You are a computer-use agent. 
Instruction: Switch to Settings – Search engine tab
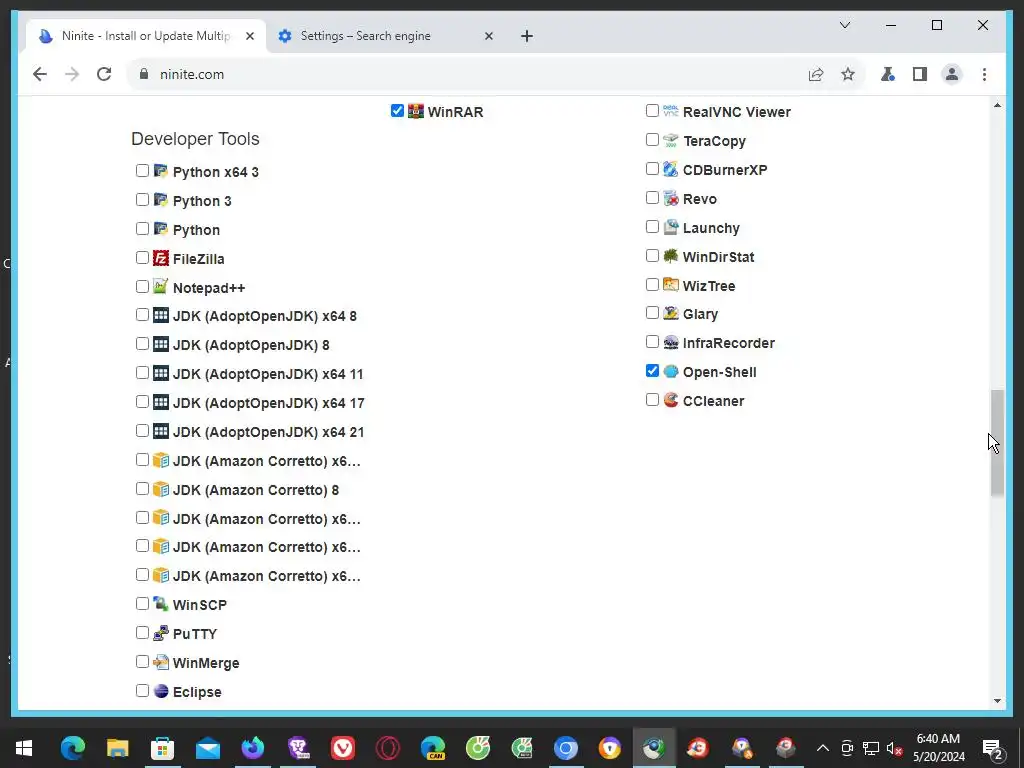(387, 36)
